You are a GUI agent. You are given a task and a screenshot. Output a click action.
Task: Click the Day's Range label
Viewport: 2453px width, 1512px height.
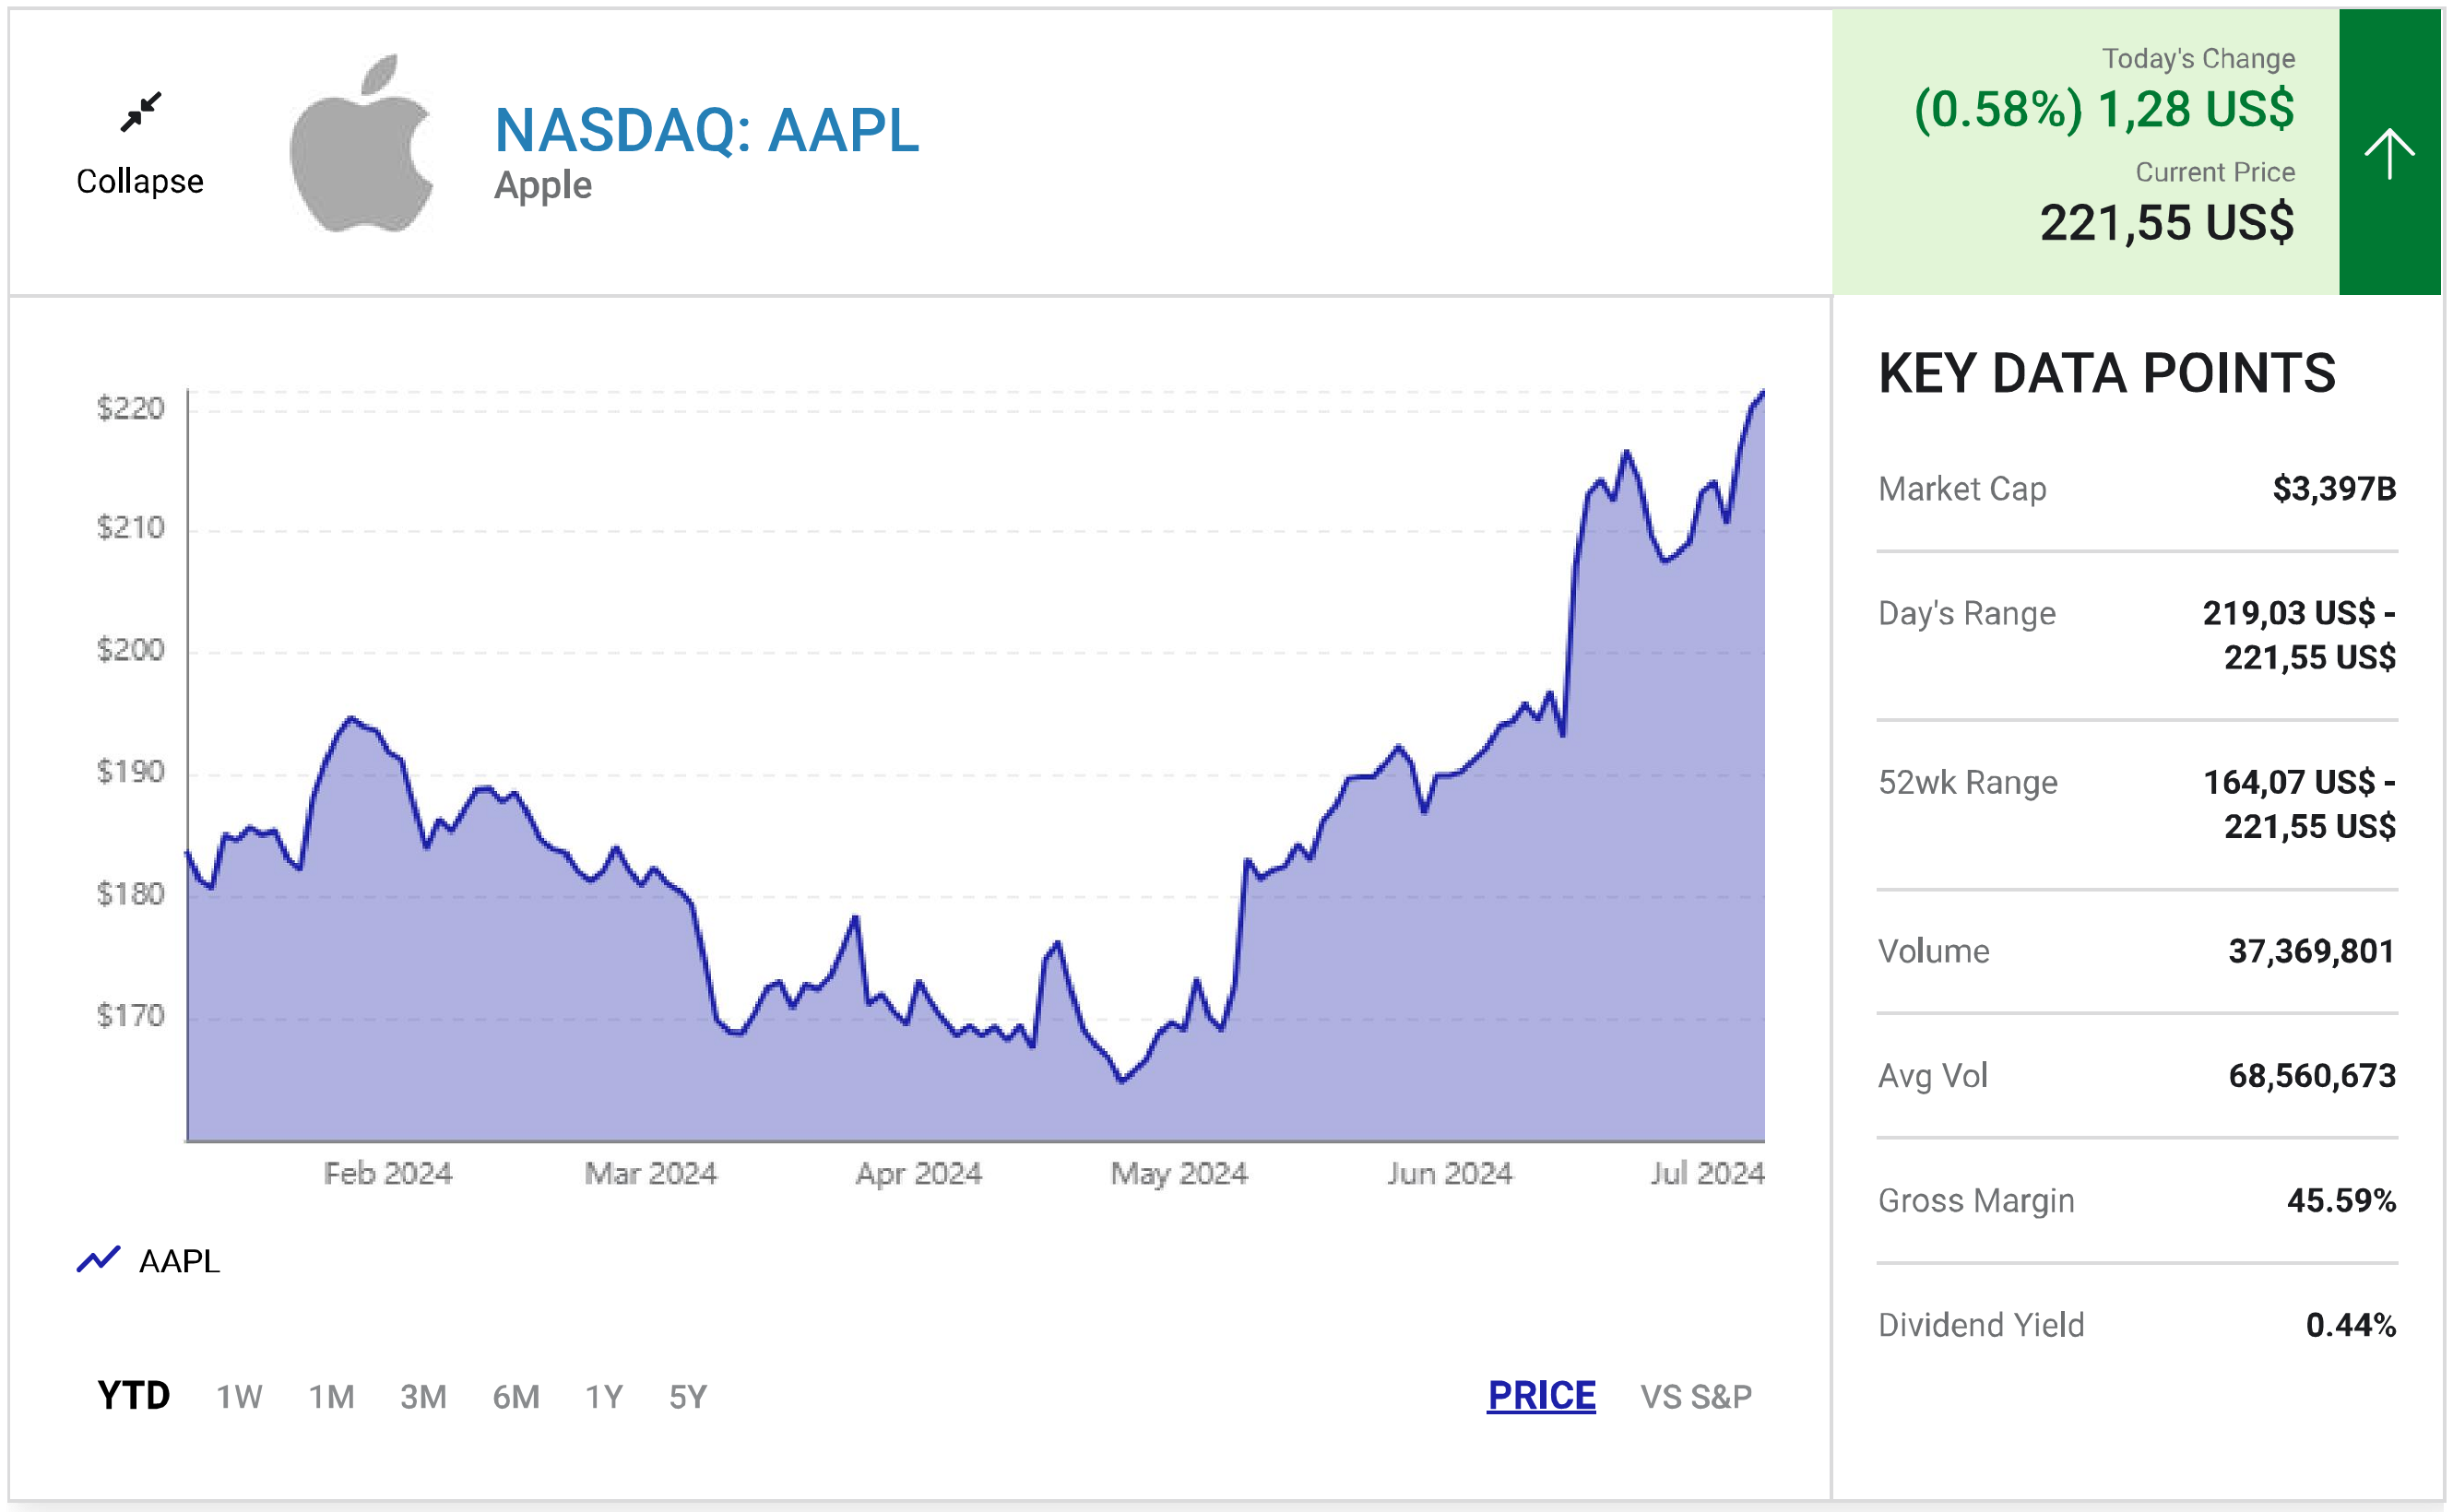1967,613
